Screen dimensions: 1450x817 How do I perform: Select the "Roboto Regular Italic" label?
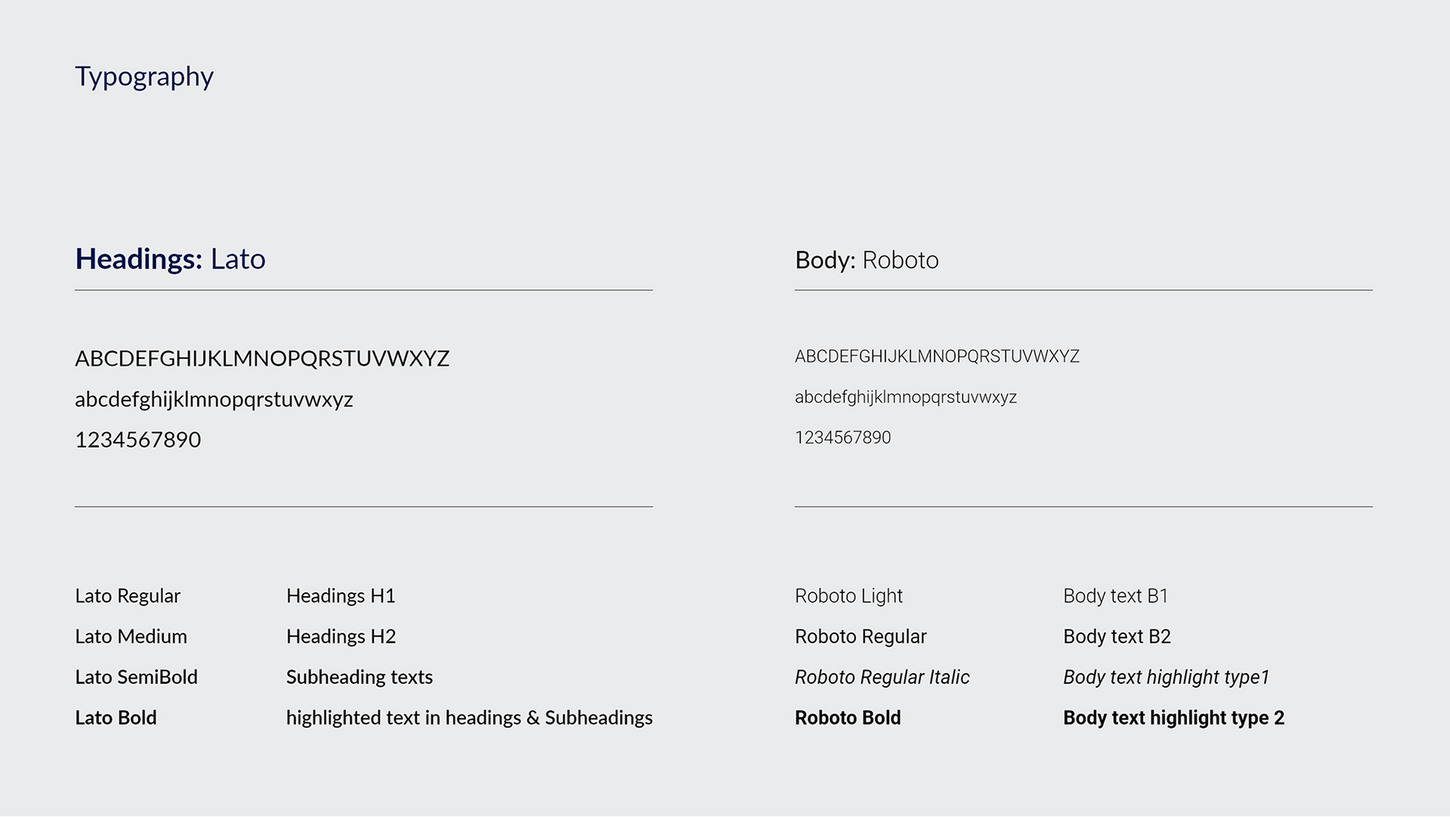coord(882,677)
